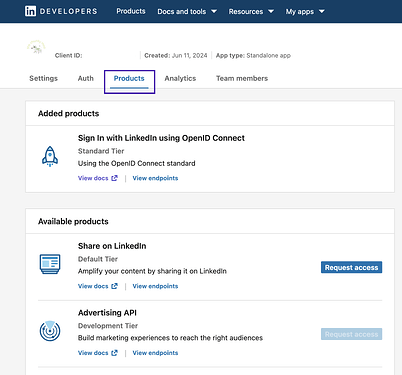View endpoints for Share on LinkedIn
402x375 pixels.
[x=155, y=286]
